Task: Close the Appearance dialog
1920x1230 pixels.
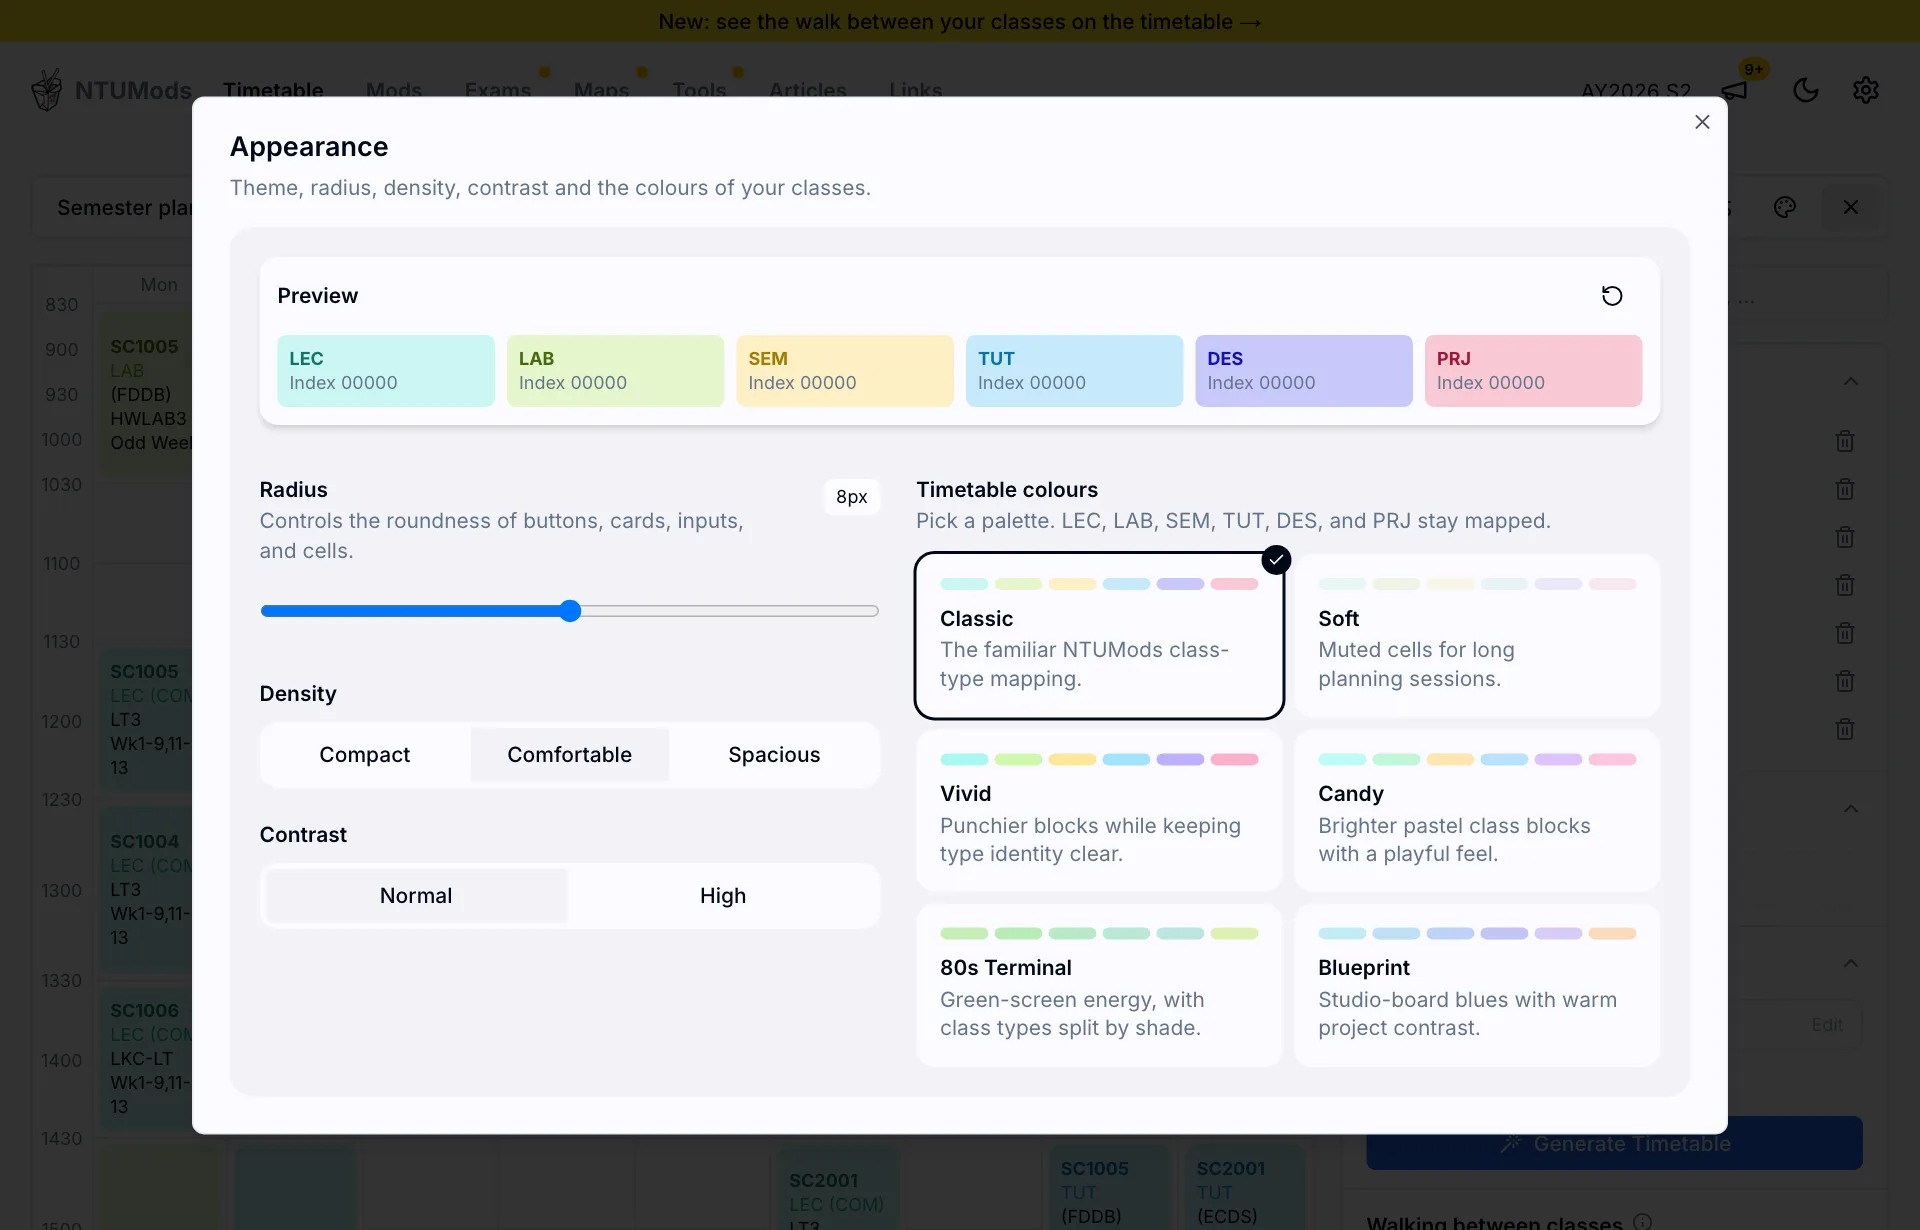Action: point(1702,122)
